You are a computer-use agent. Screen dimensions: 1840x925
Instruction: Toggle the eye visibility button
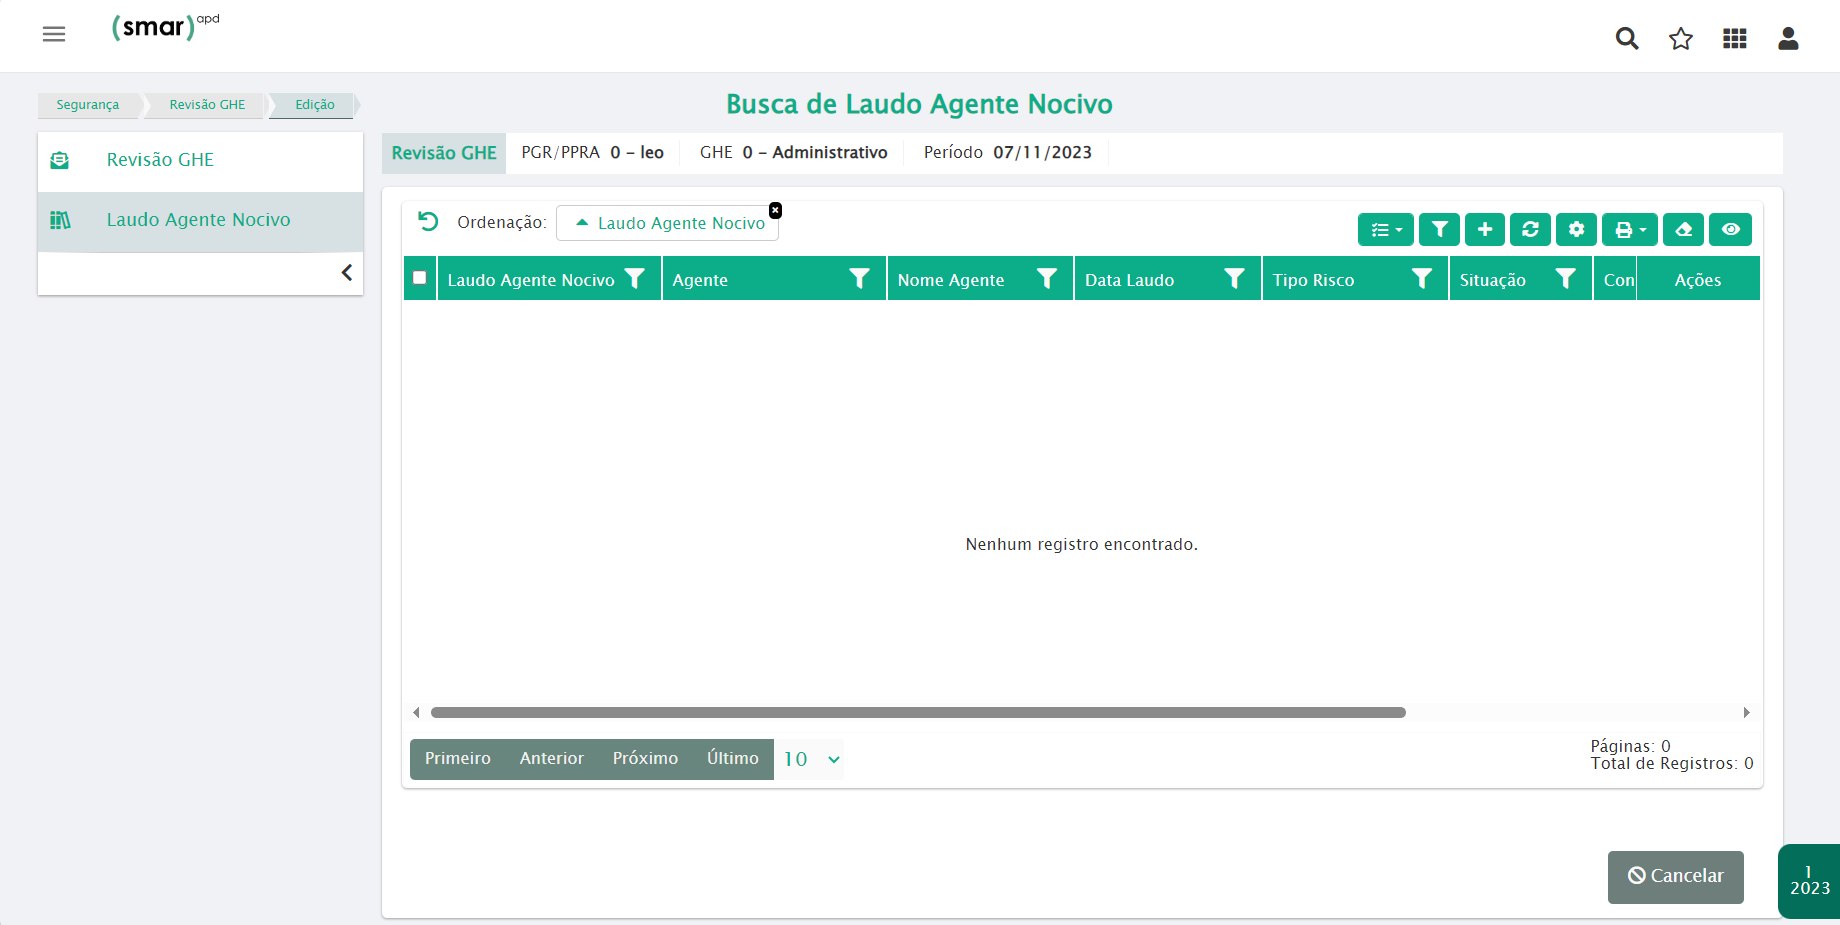1730,230
